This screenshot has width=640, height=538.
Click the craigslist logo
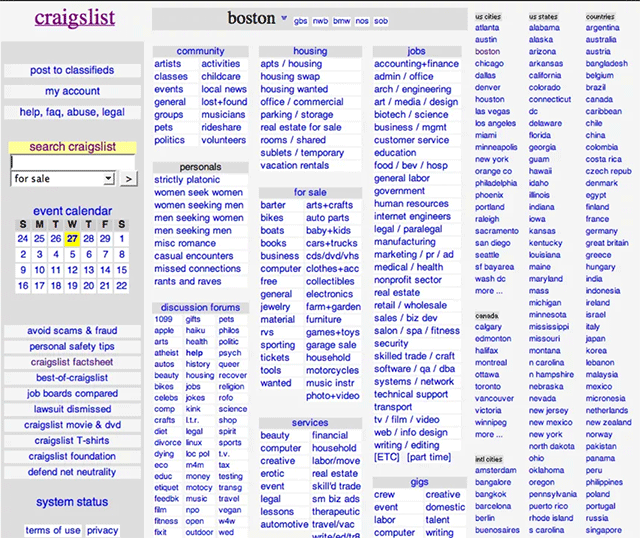pyautogui.click(x=74, y=18)
